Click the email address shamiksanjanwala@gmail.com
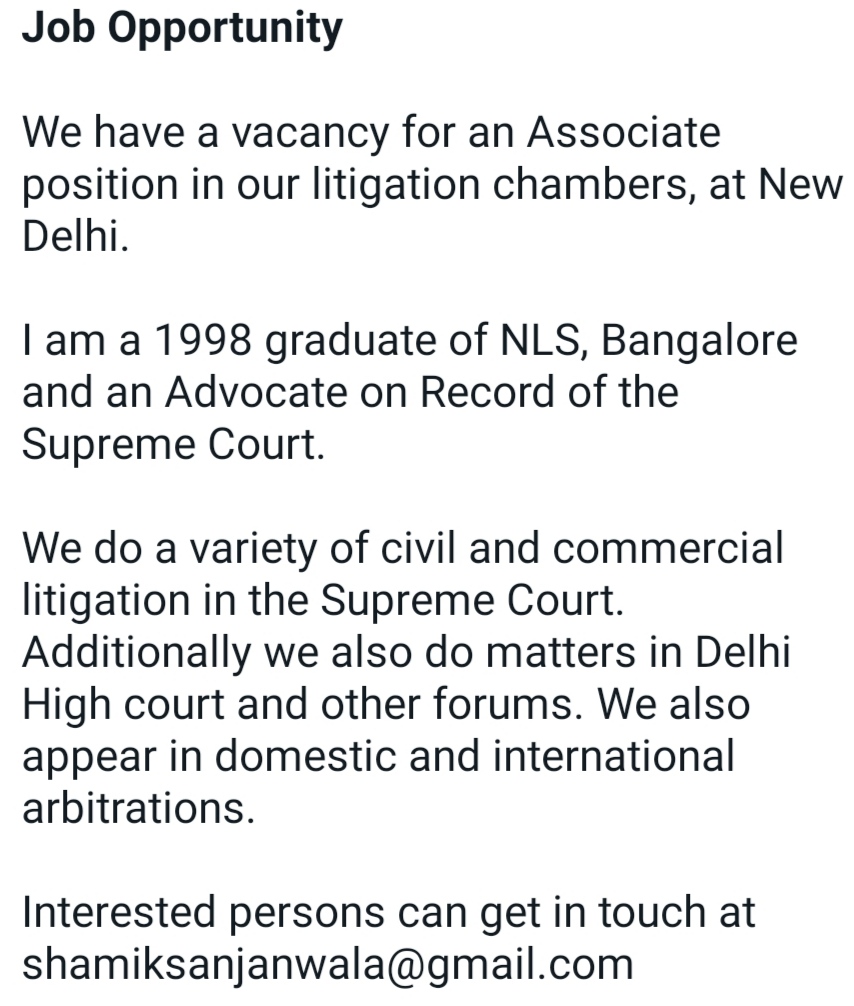Screen dimensions: 854x1006 coord(328,964)
